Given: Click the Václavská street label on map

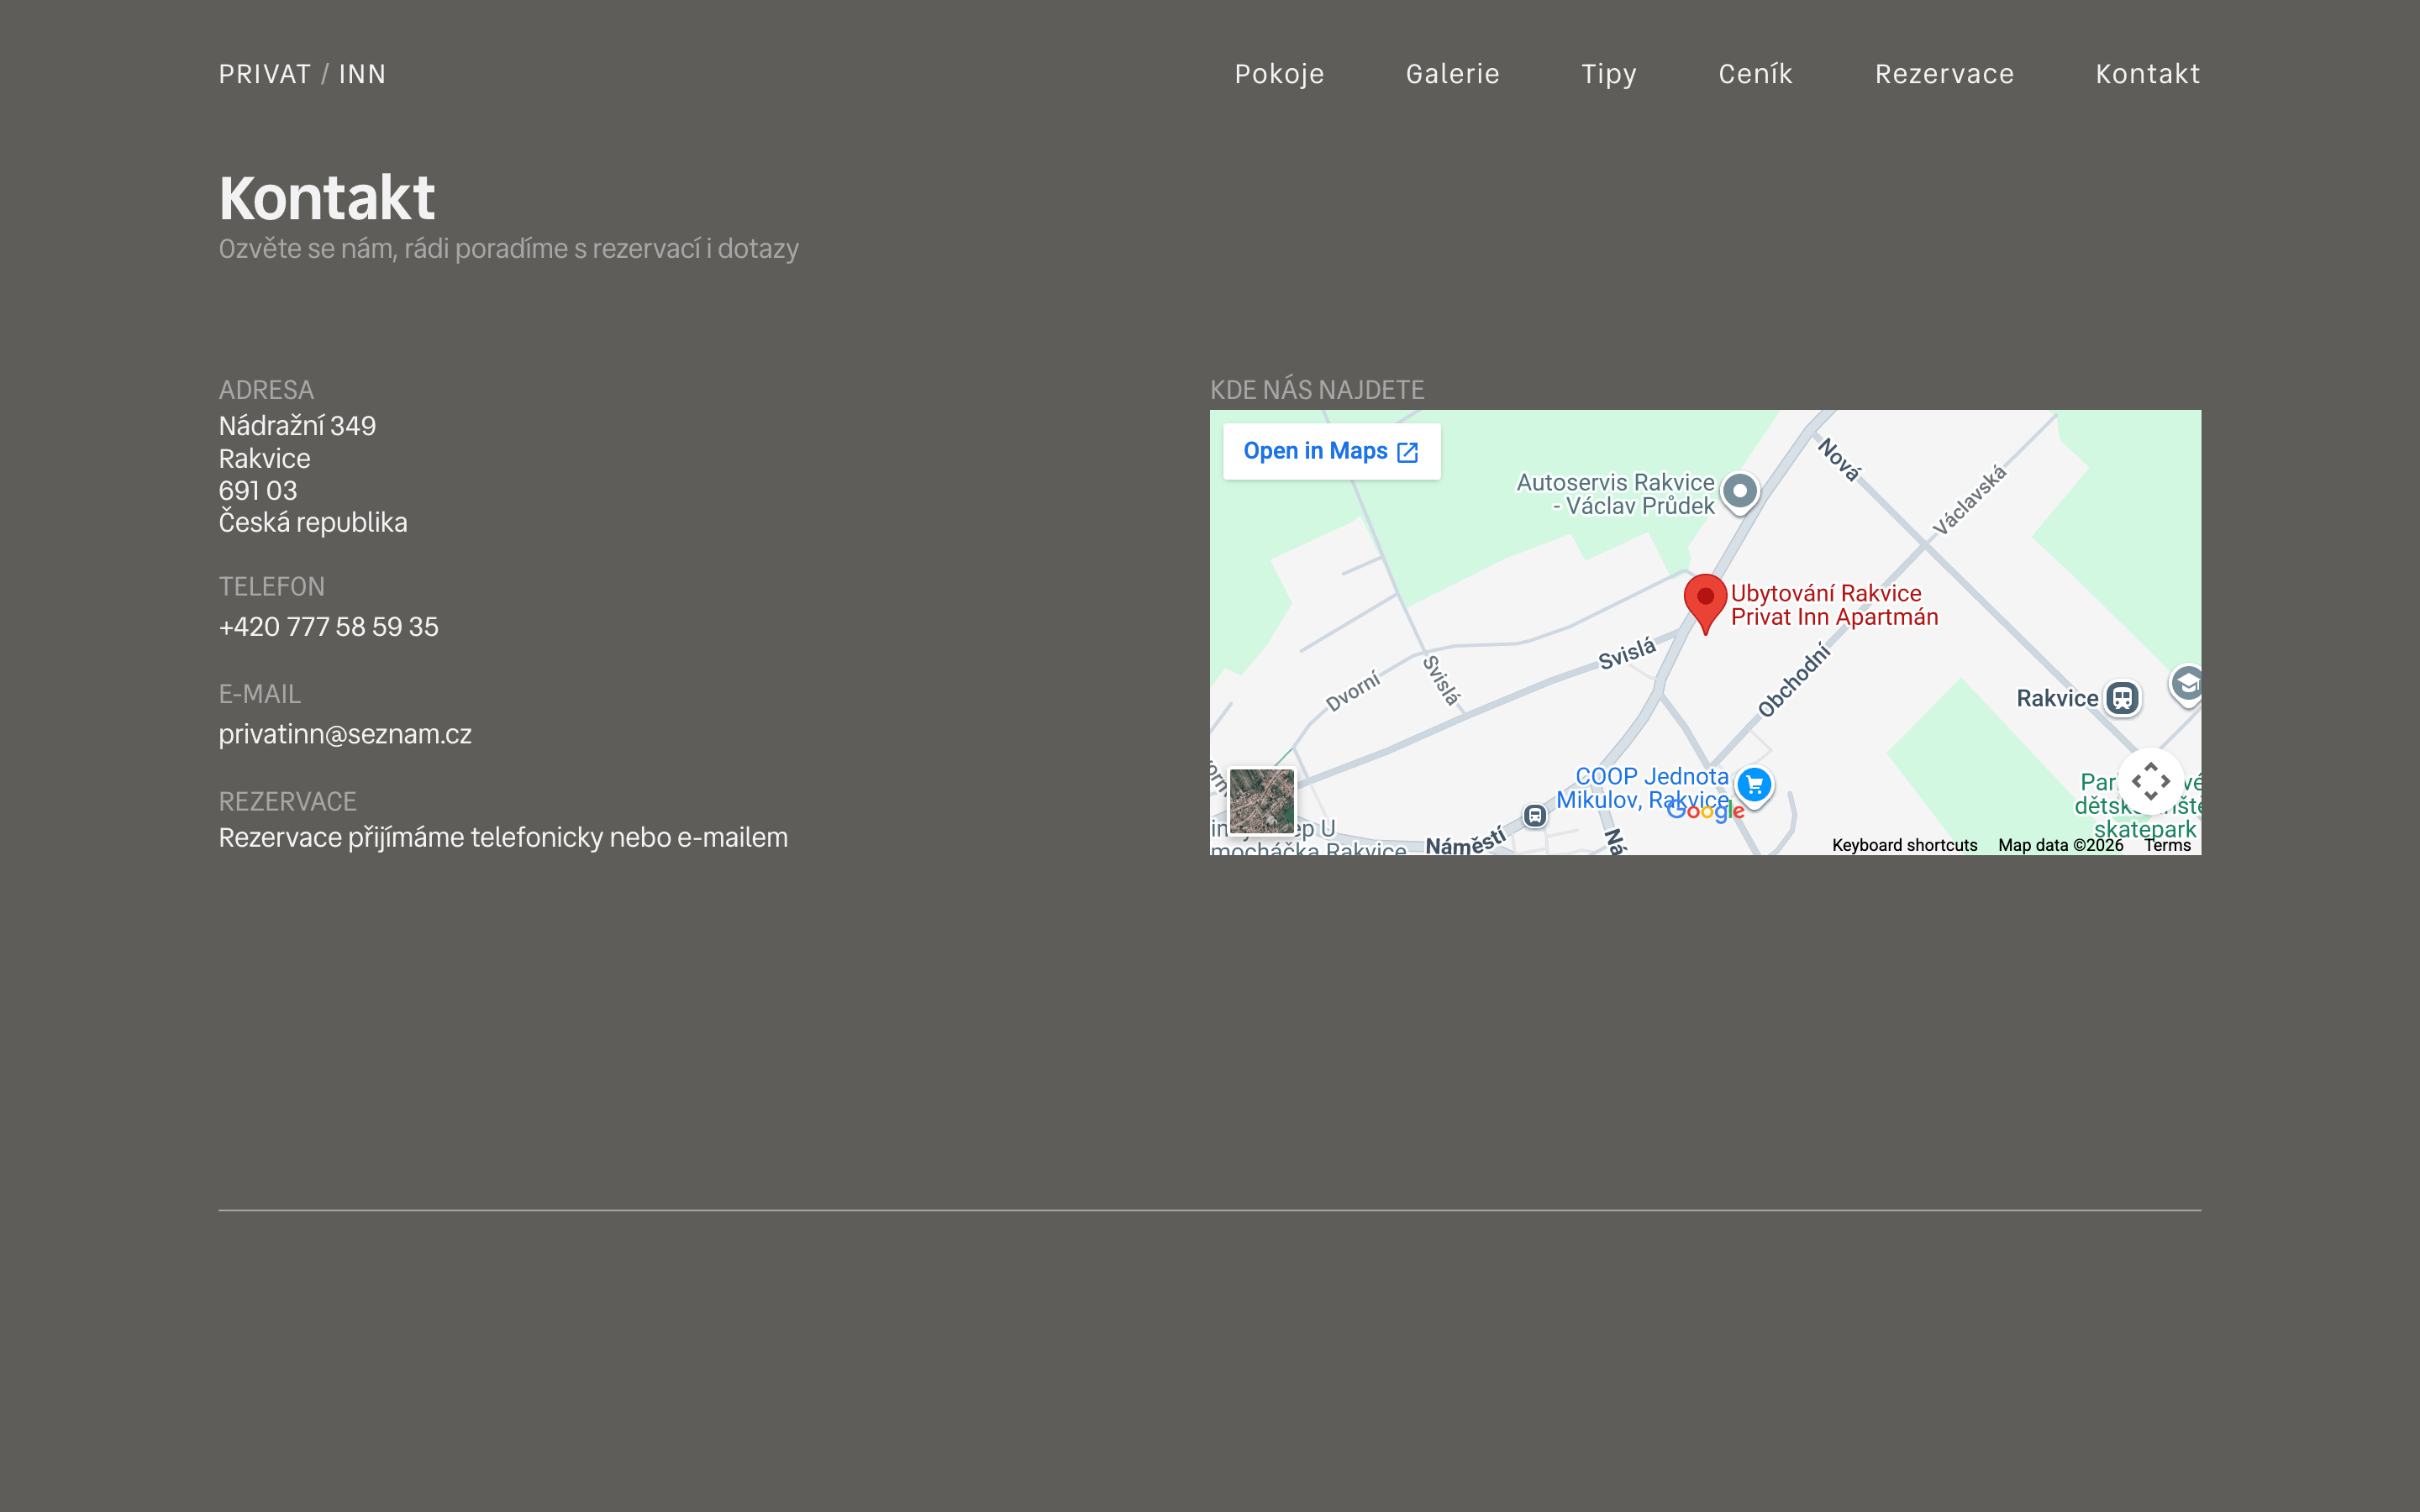Looking at the screenshot, I should (1969, 500).
